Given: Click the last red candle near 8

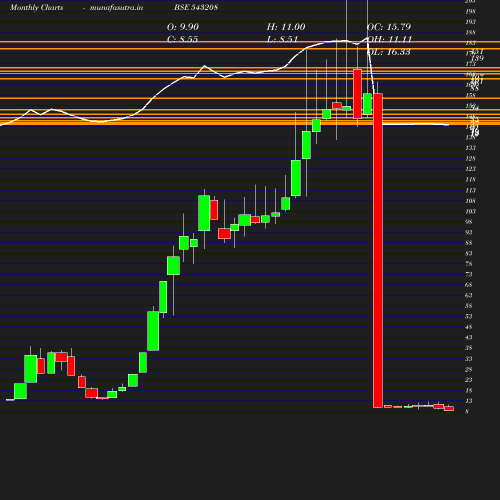Looking at the screenshot, I should pos(449,409).
